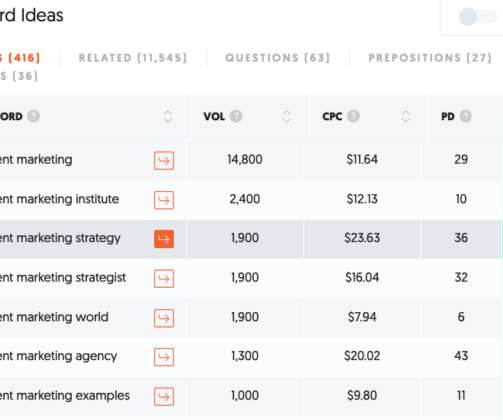Switch to the Questions (63) tab
This screenshot has height=420, width=503.
click(x=278, y=58)
